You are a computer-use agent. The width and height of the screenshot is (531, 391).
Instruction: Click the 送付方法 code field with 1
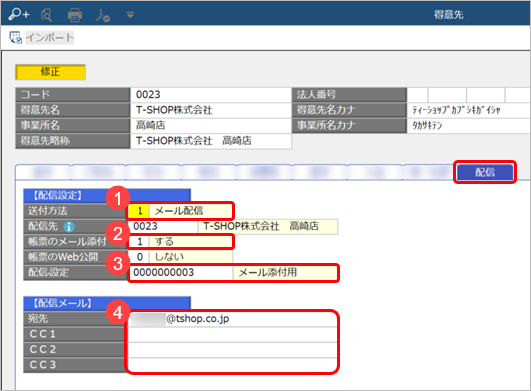click(139, 211)
